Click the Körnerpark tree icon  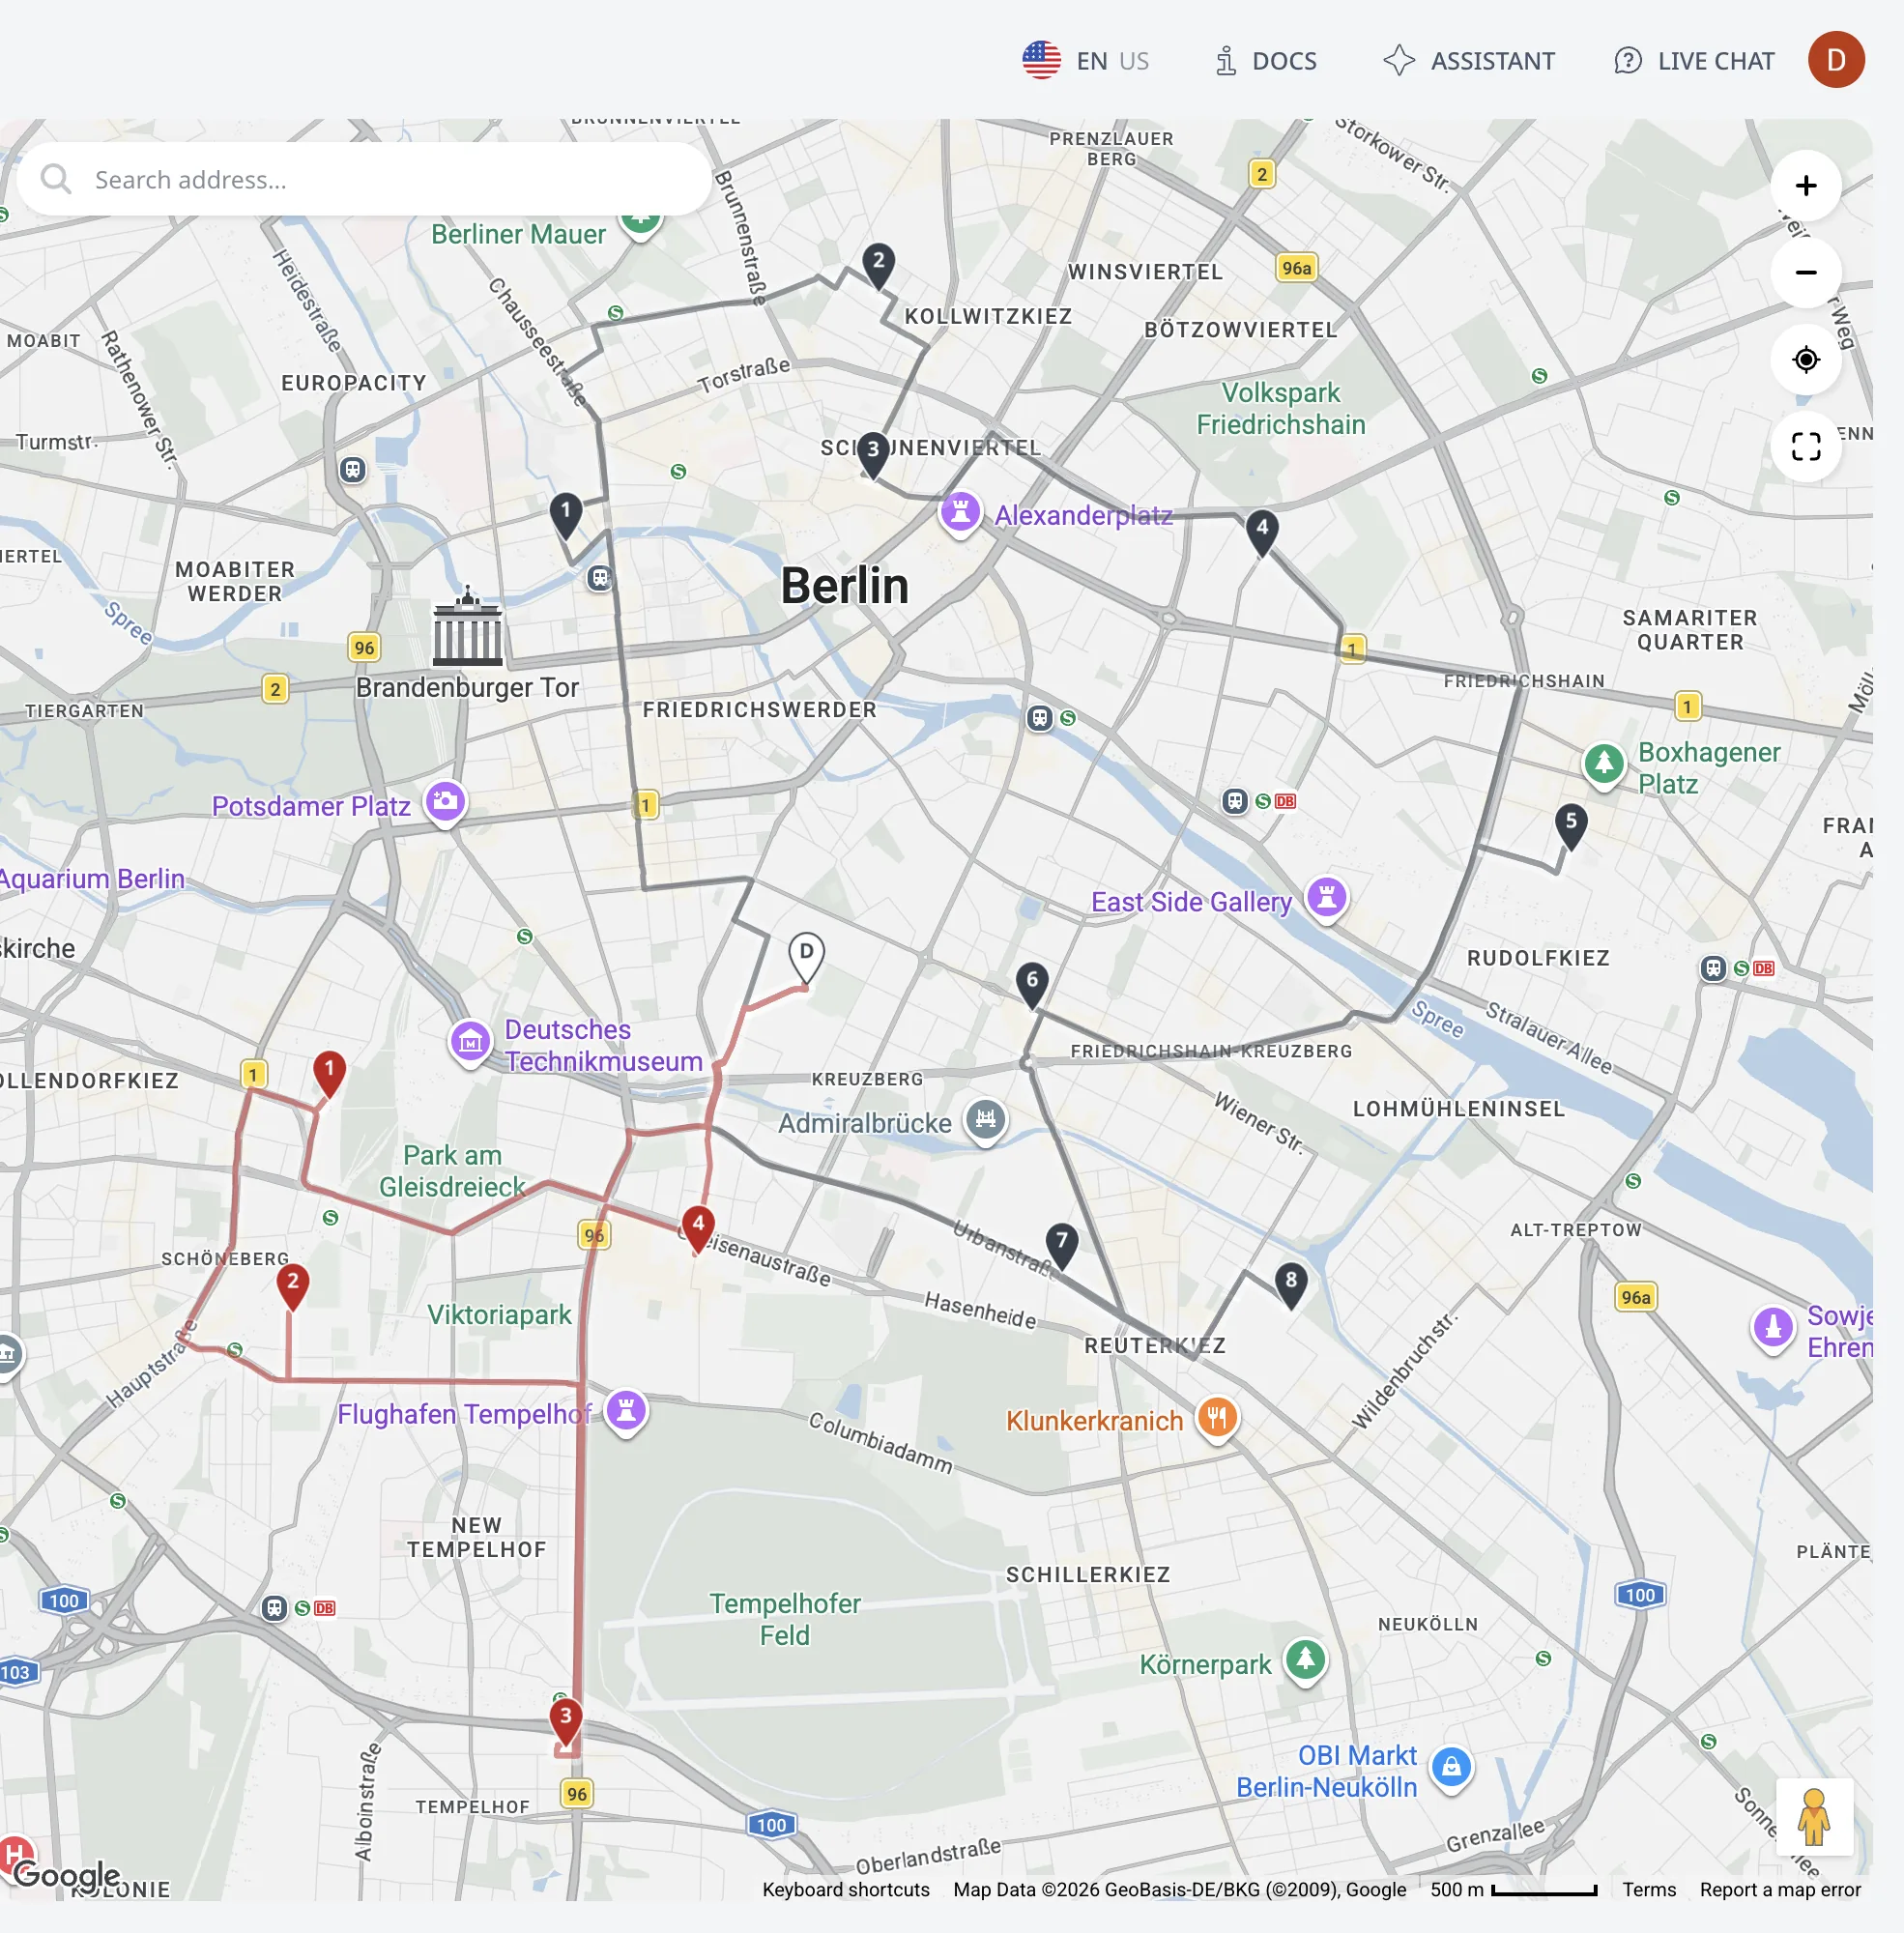pos(1305,1661)
